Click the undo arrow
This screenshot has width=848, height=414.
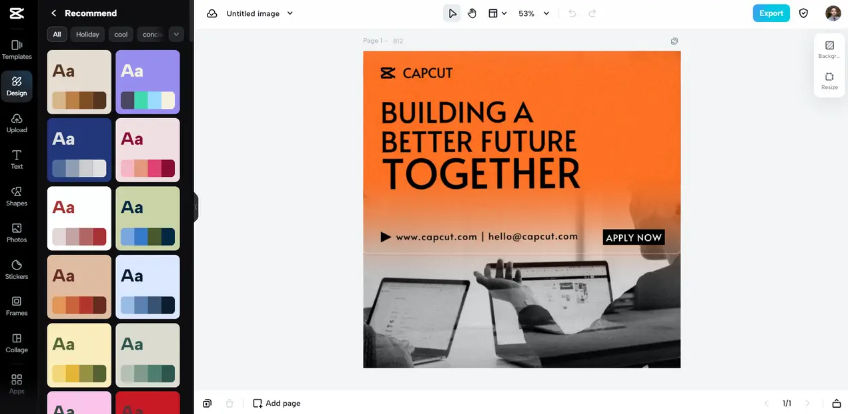(x=572, y=14)
